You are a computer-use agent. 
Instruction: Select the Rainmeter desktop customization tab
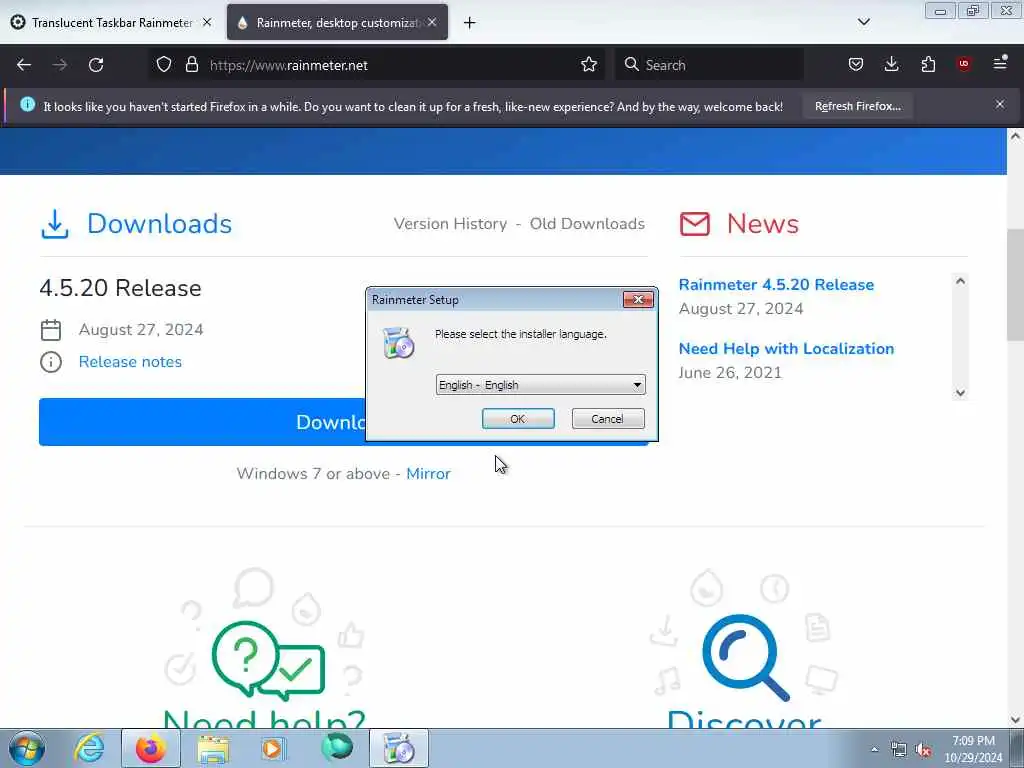point(337,23)
